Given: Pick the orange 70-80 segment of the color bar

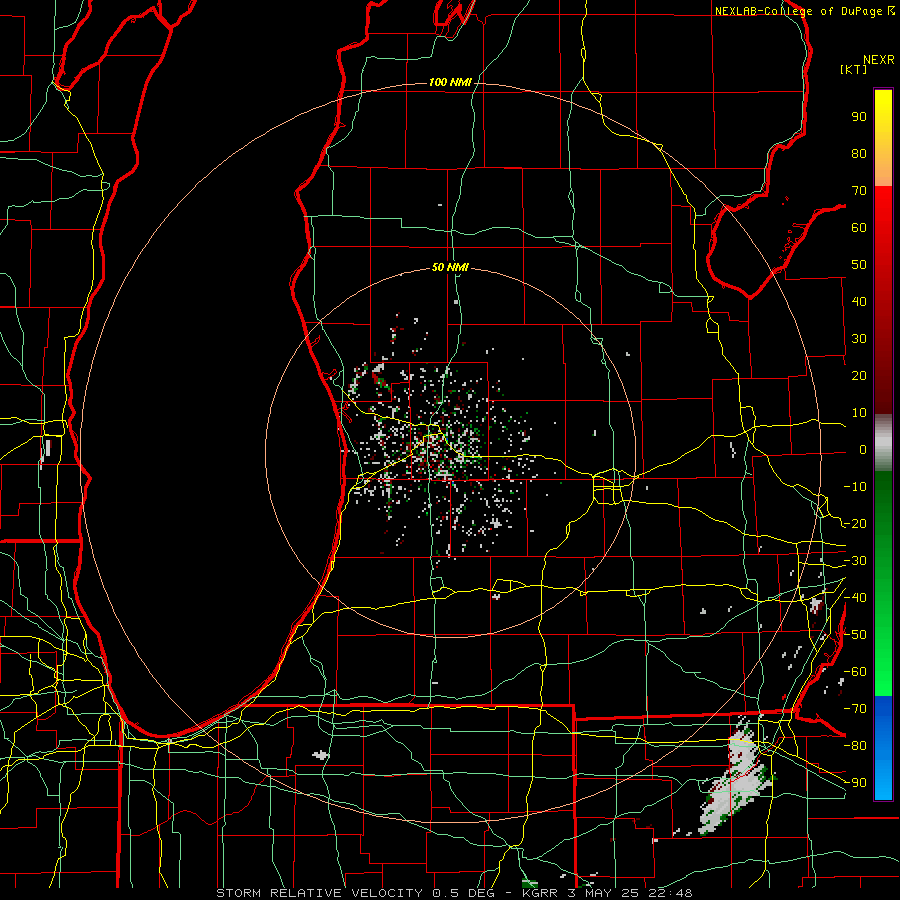Looking at the screenshot, I should click(883, 170).
